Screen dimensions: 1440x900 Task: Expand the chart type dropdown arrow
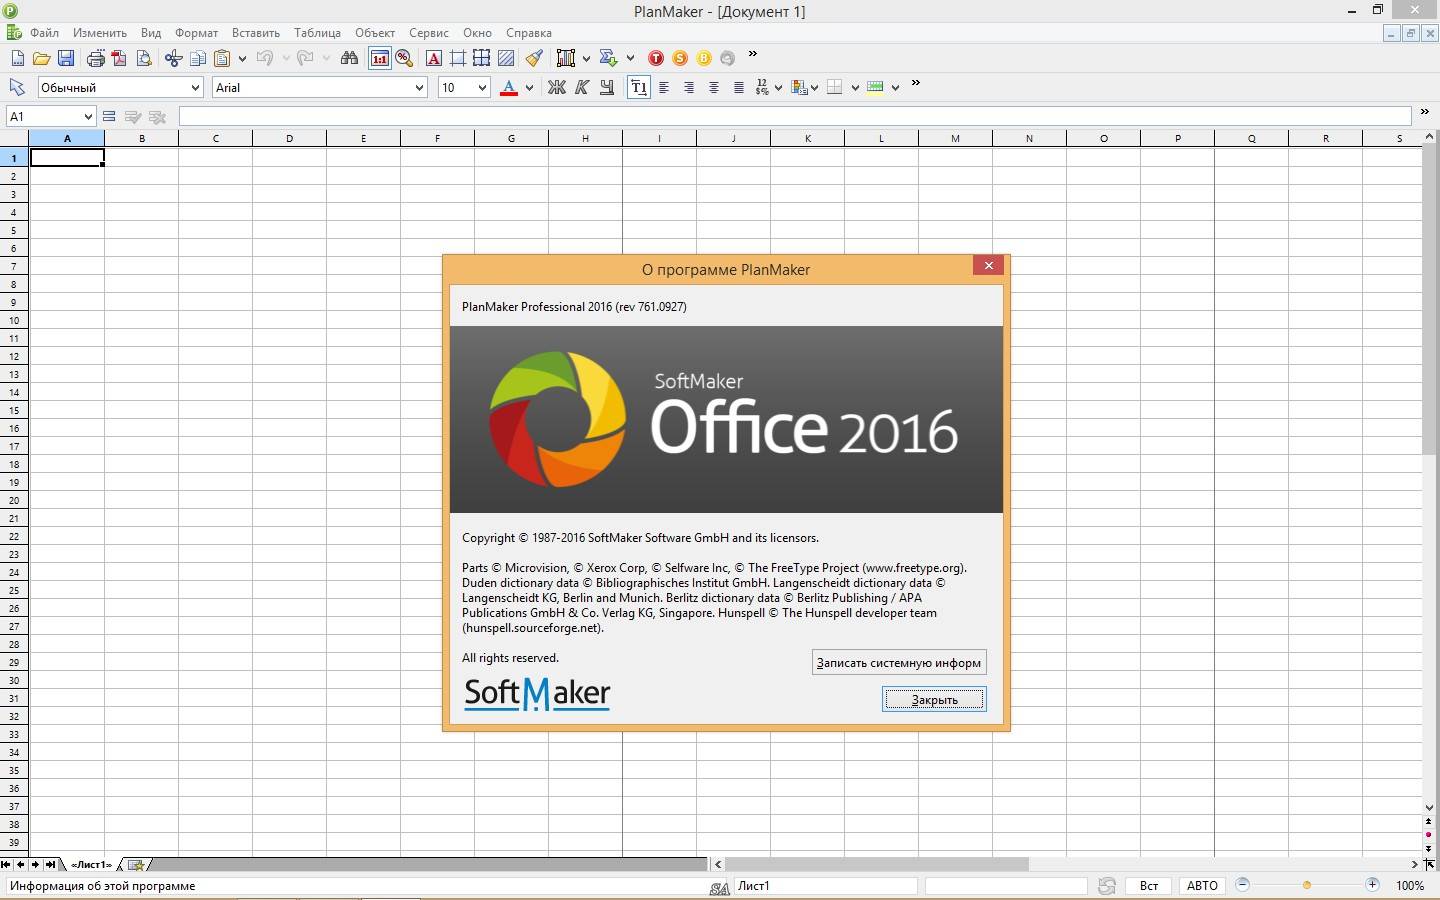coord(586,58)
